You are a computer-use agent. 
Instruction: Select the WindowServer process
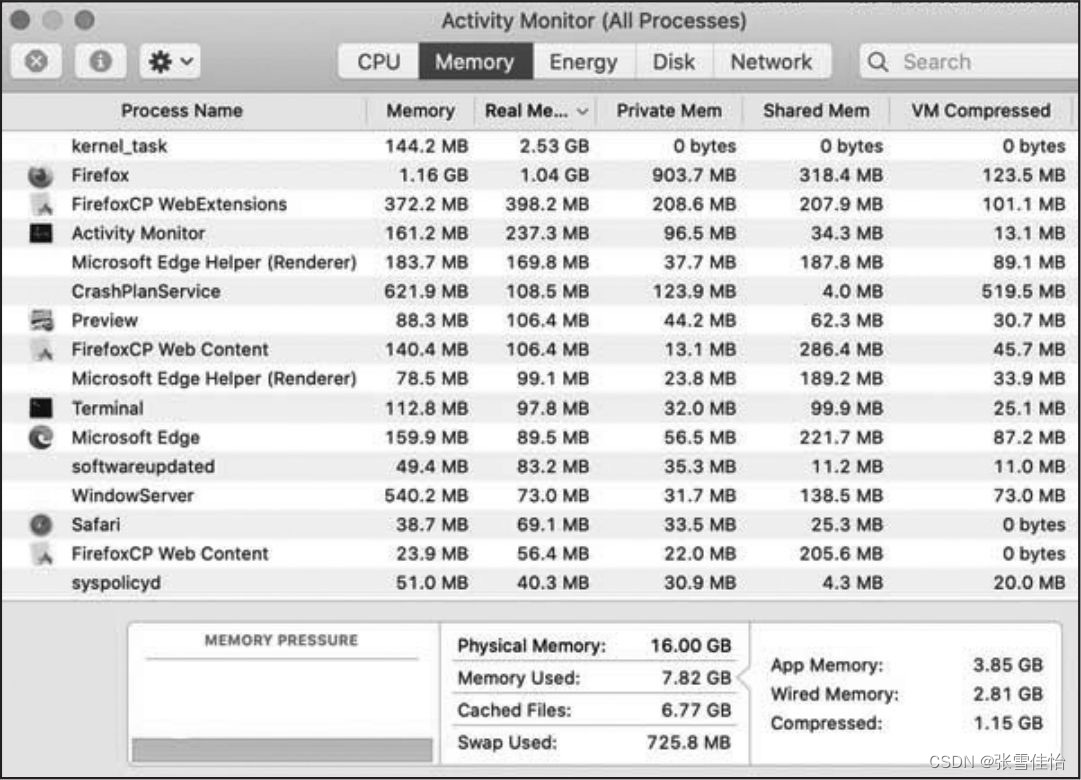[133, 496]
